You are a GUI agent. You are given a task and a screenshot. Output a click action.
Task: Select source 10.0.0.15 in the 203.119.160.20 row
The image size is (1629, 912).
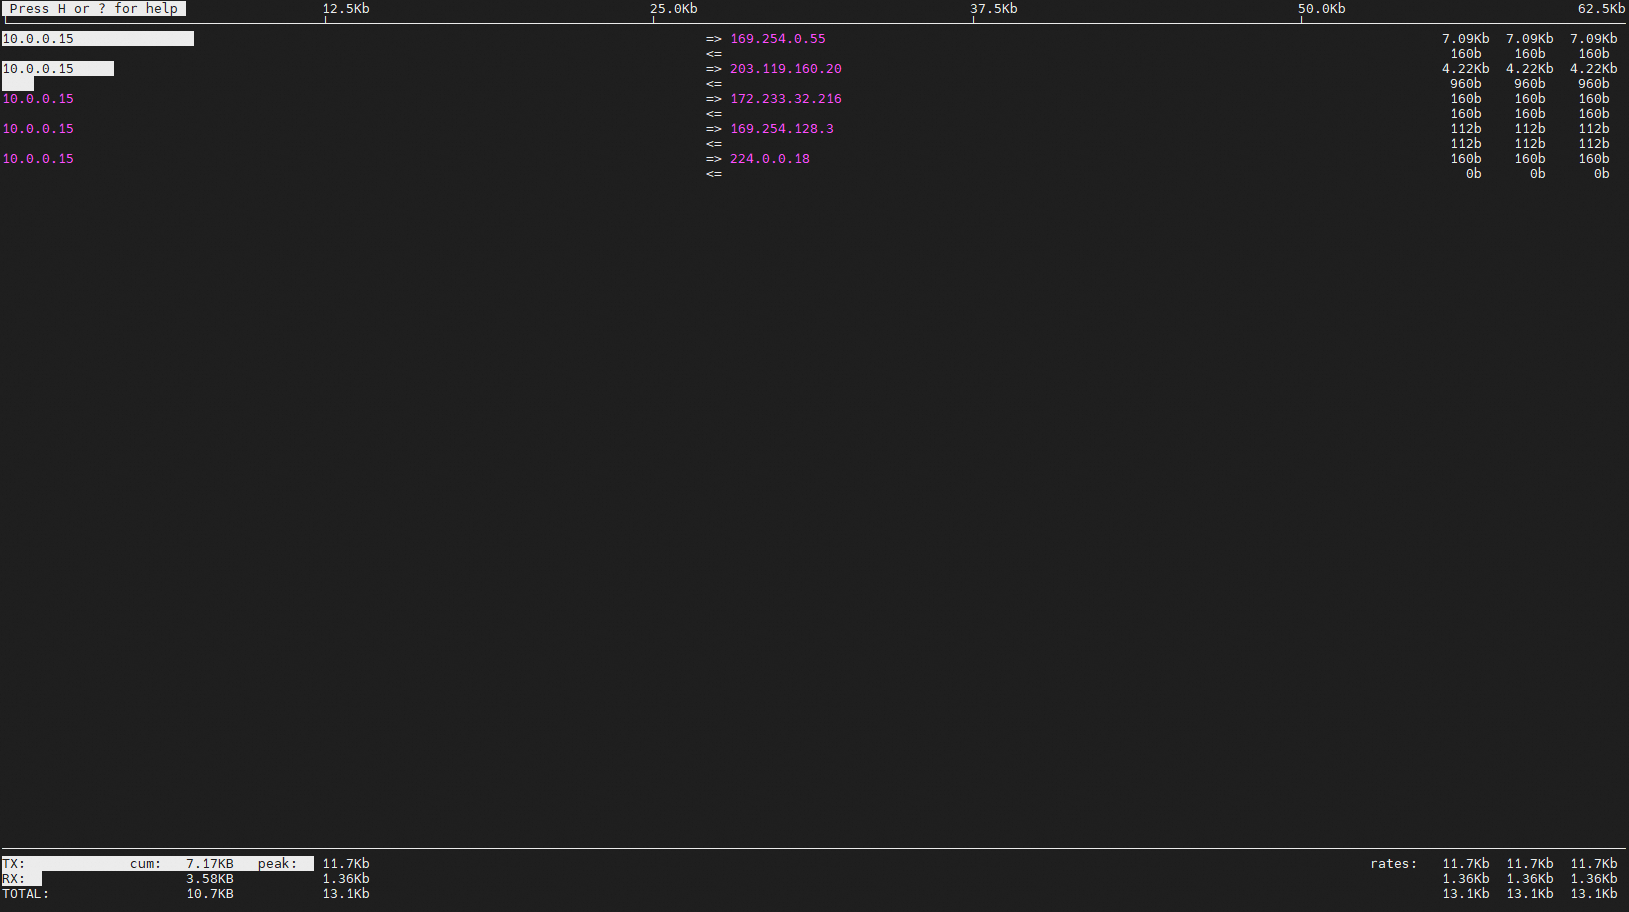(x=38, y=69)
